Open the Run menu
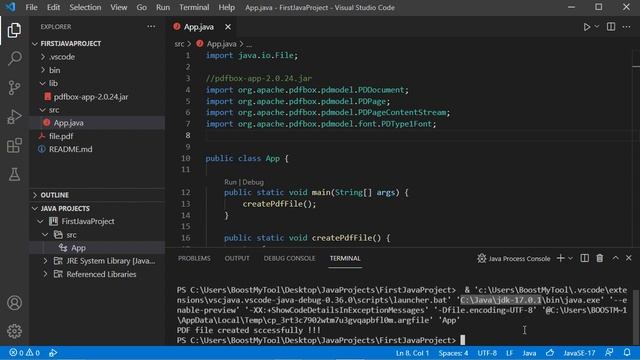This screenshot has height=360, width=640. pos(162,7)
